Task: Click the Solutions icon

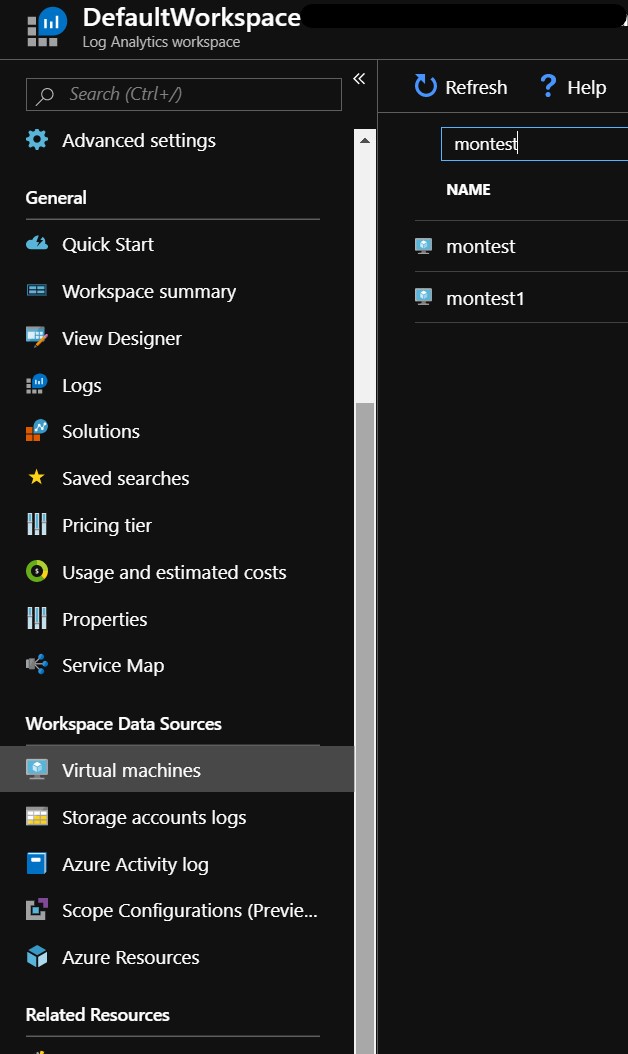Action: (x=37, y=431)
